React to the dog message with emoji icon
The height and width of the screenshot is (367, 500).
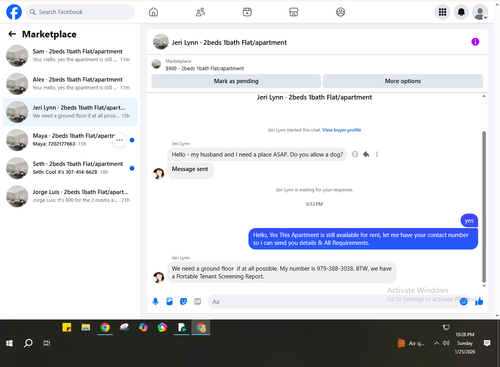point(355,154)
